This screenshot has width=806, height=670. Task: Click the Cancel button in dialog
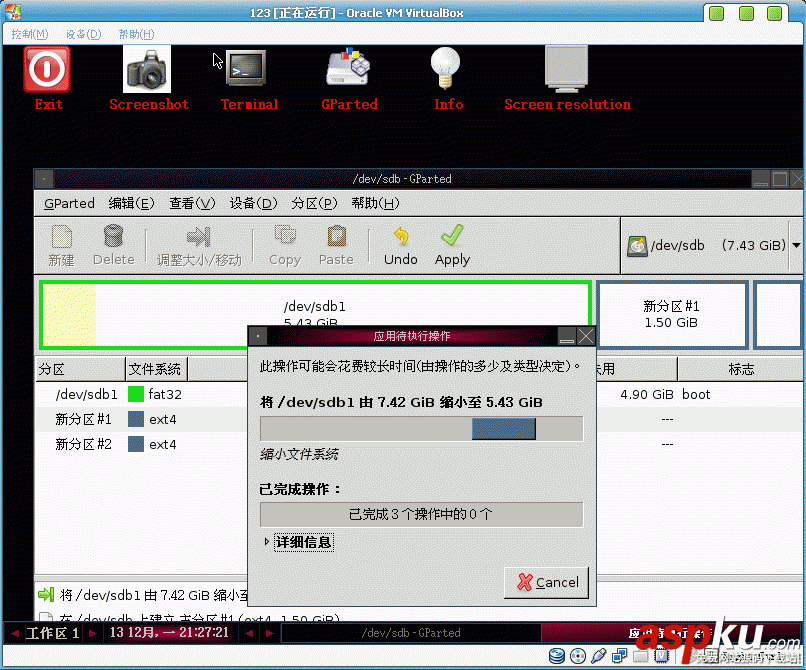546,582
